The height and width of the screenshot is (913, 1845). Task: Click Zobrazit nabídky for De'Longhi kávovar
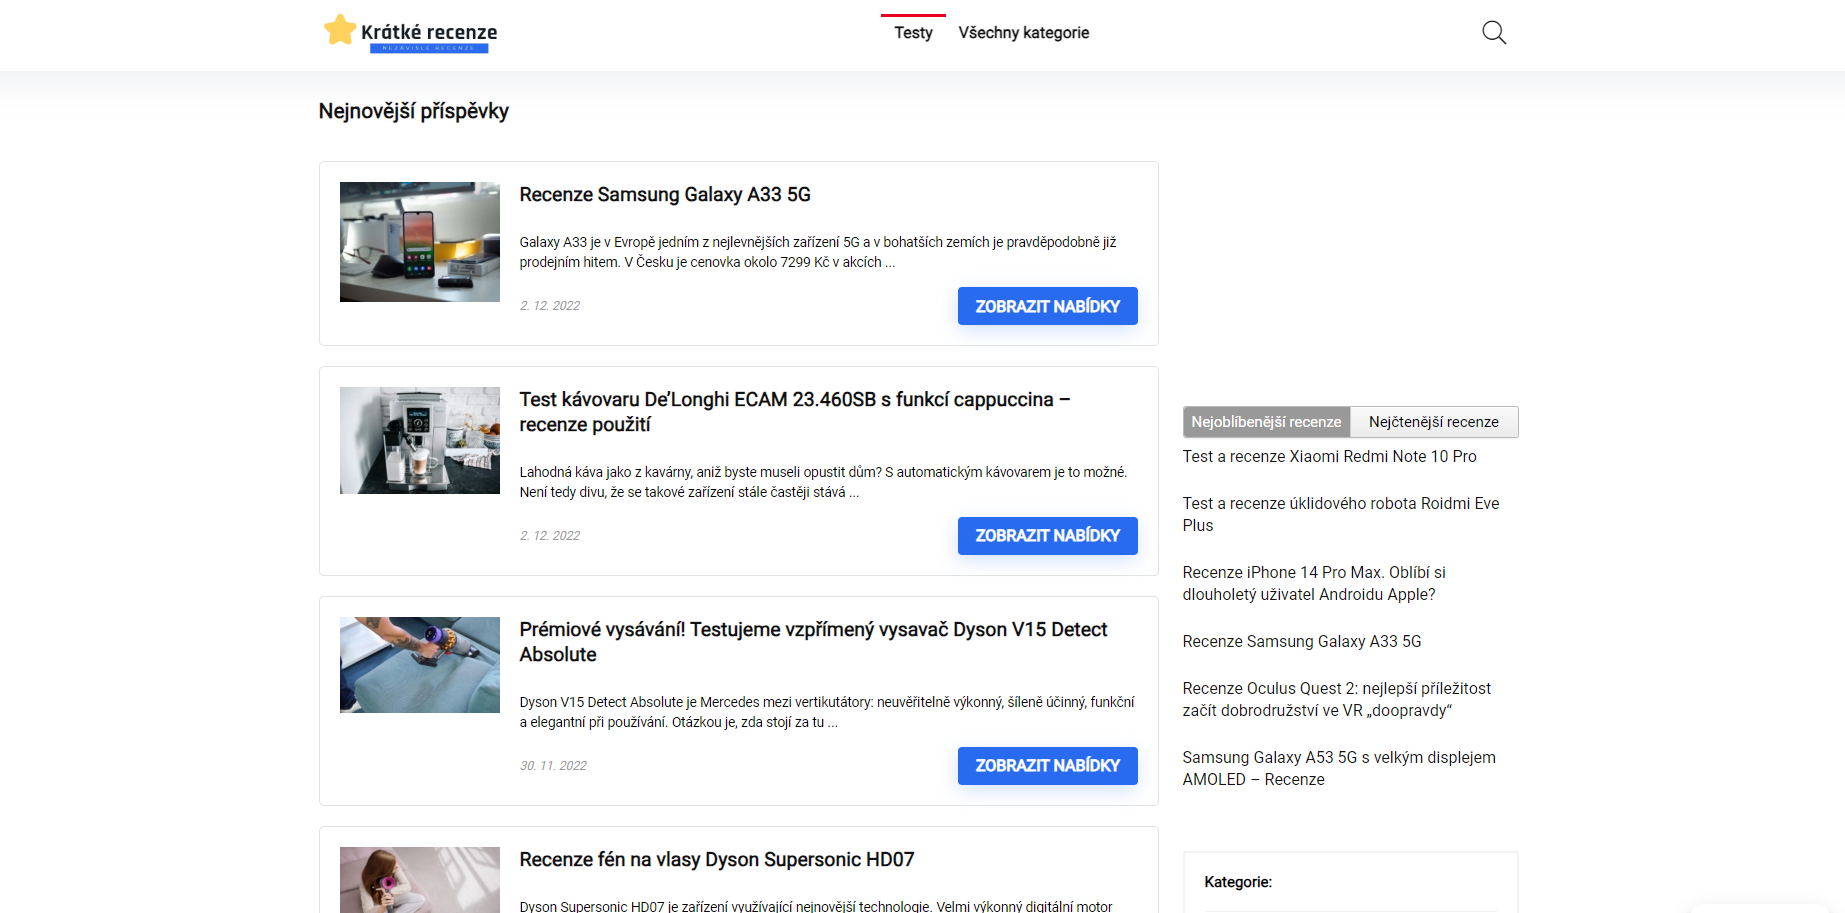point(1047,536)
